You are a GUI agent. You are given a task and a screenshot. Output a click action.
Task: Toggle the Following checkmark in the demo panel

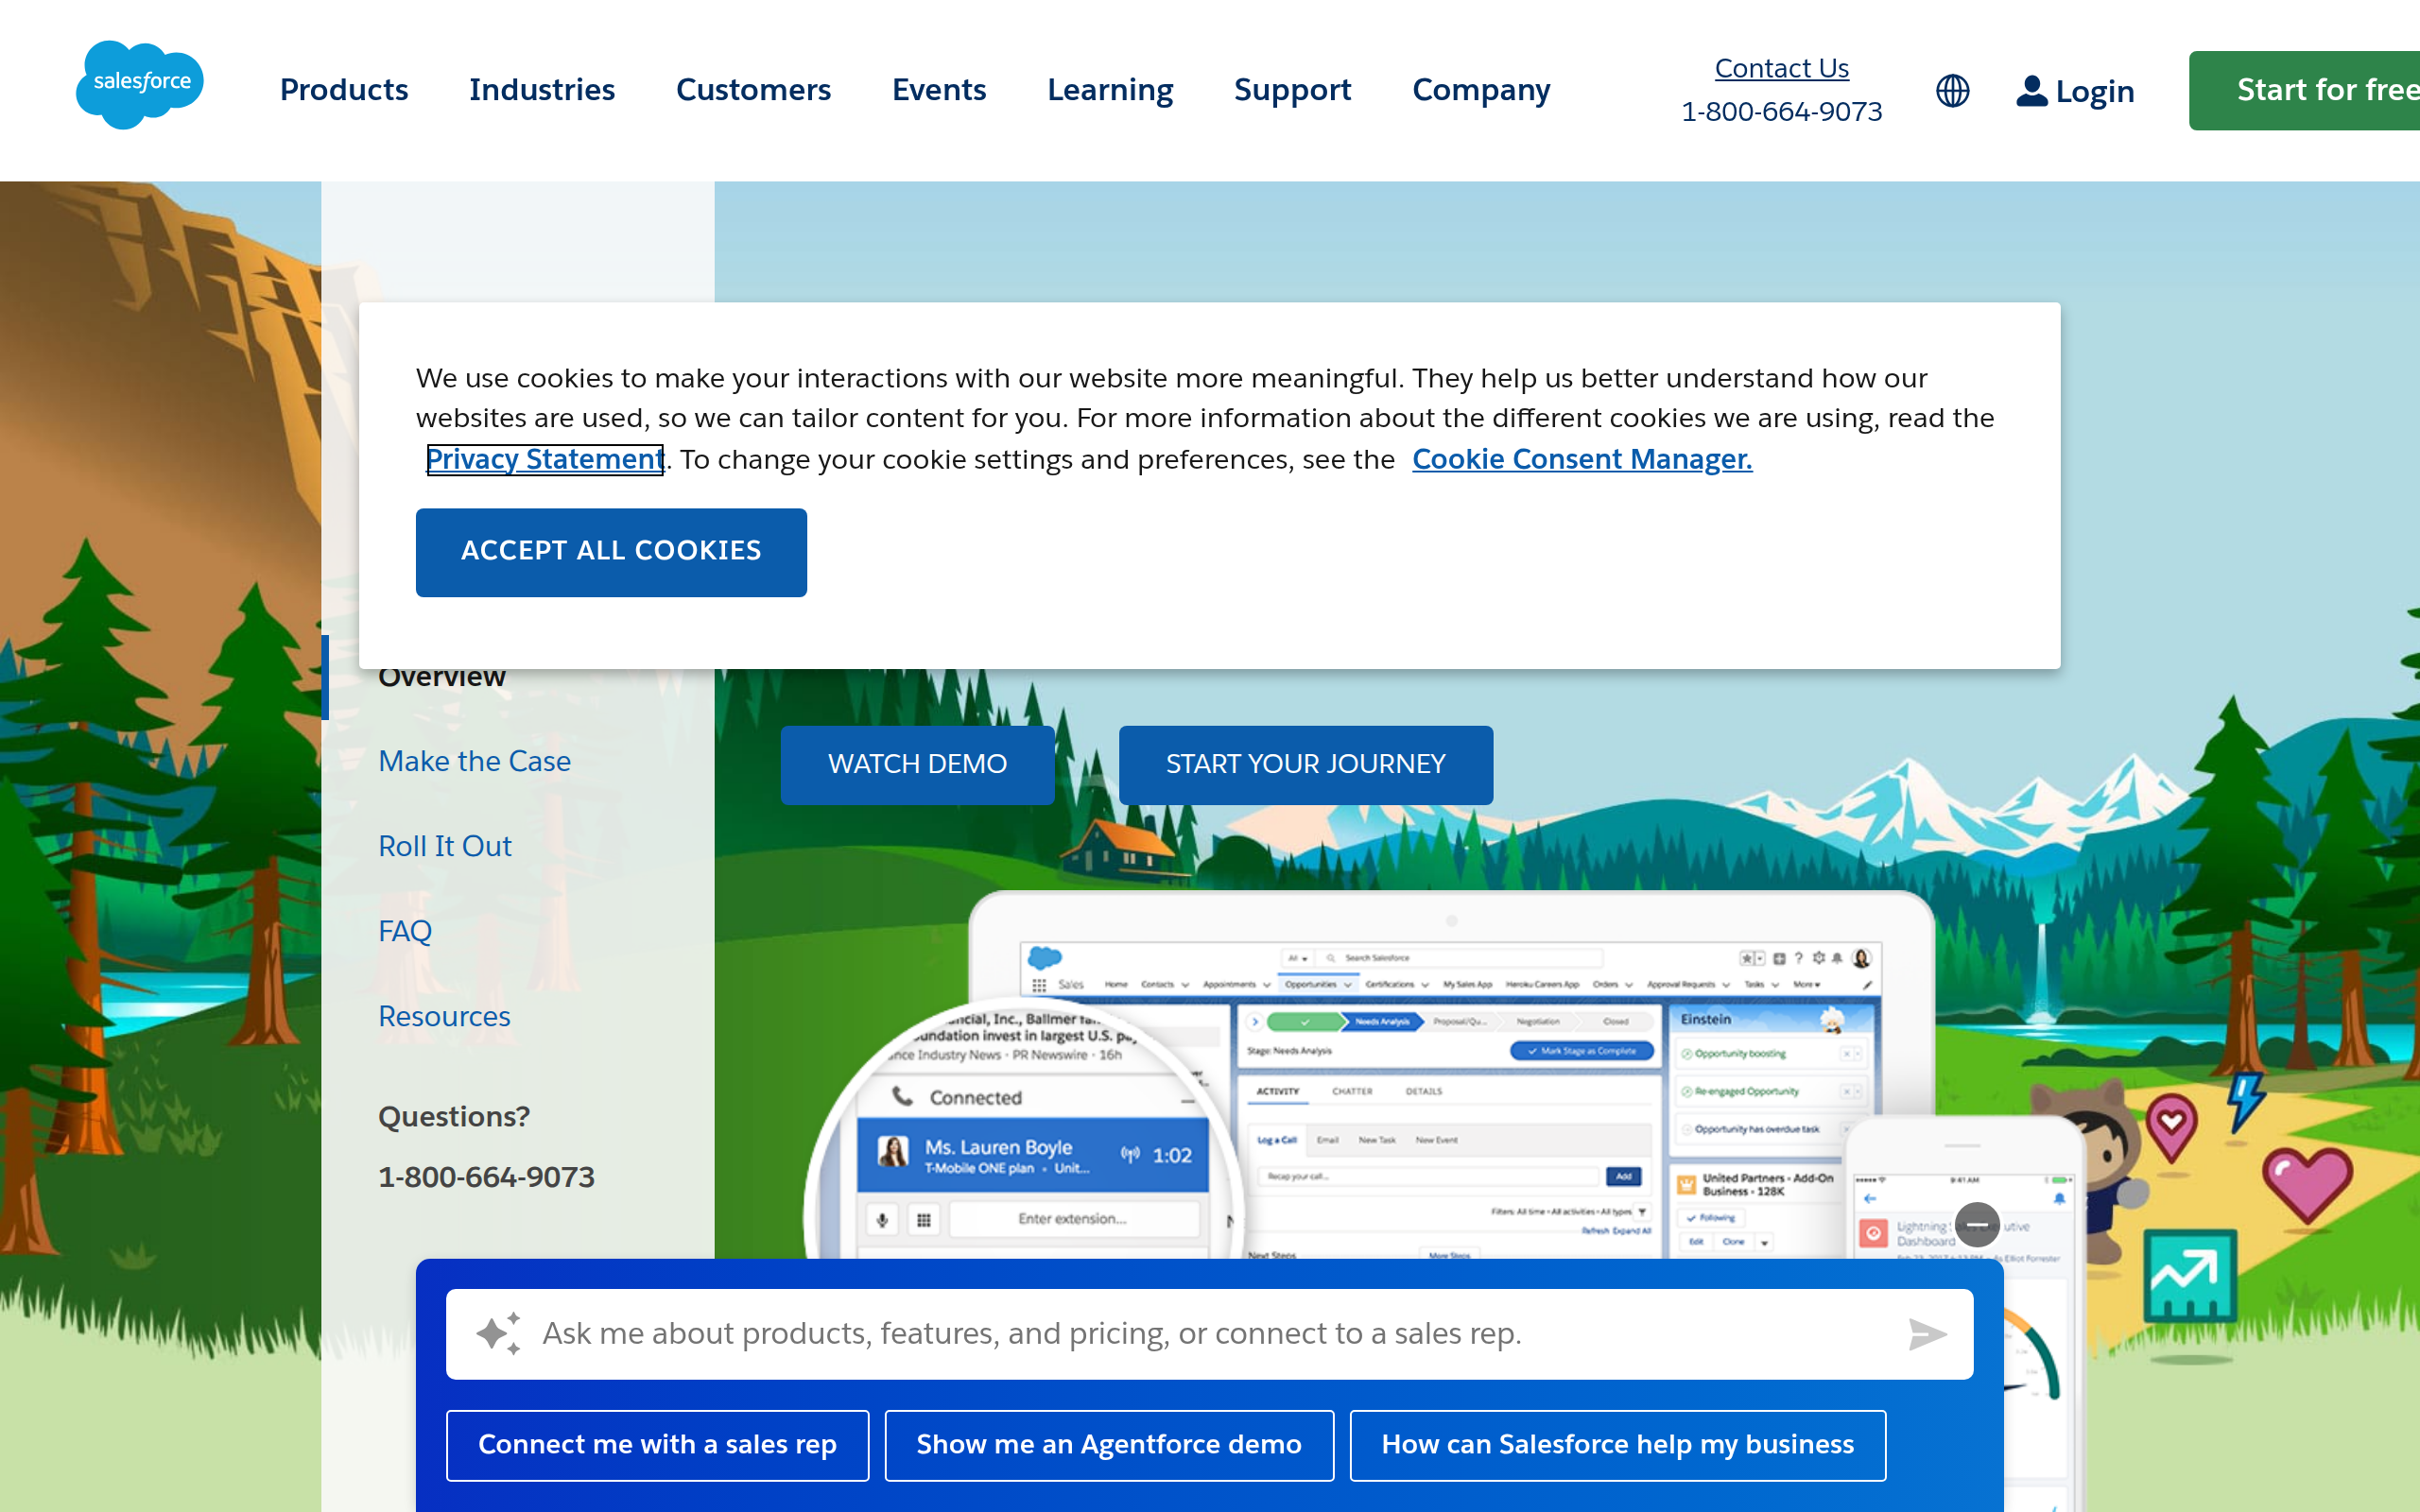pyautogui.click(x=1692, y=1218)
